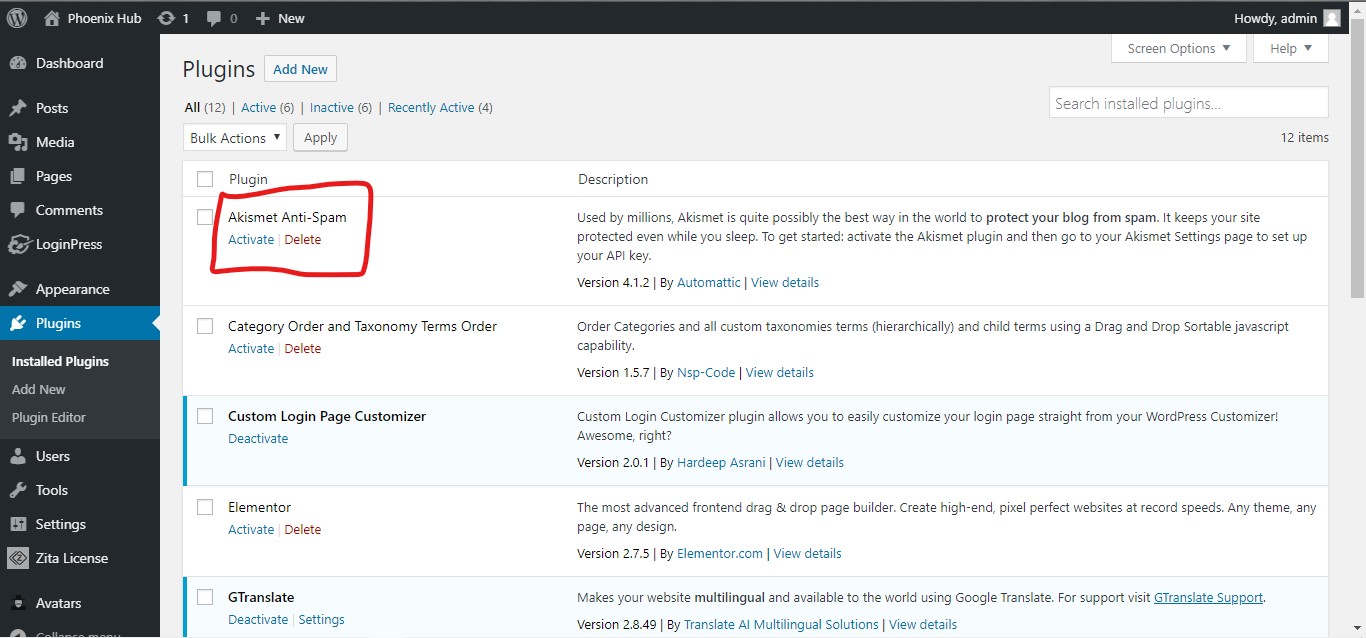Viewport: 1366px width, 638px height.
Task: Activate the Elementor plugin
Action: (251, 529)
